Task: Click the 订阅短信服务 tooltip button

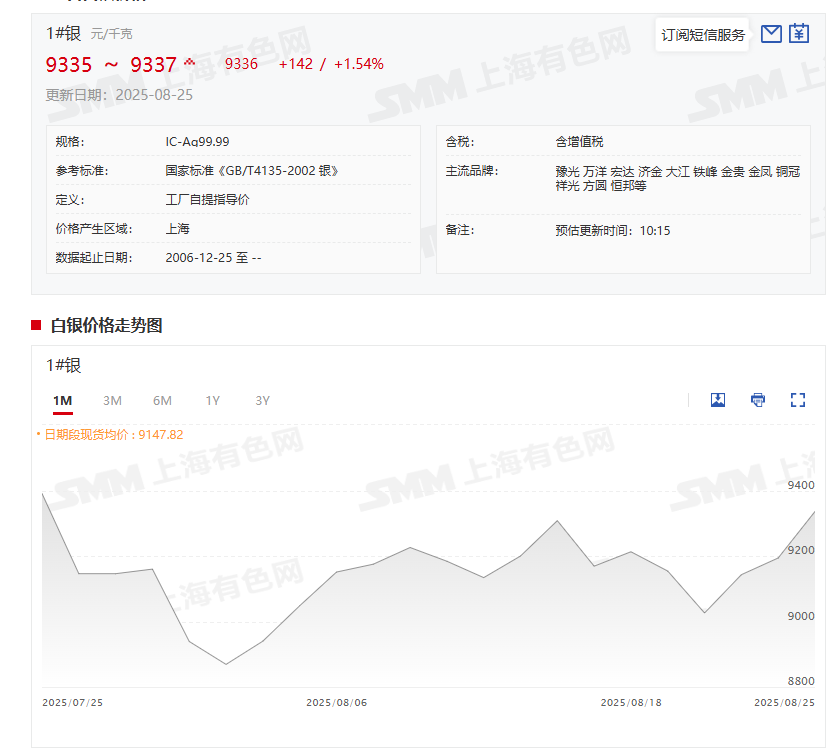Action: [703, 35]
